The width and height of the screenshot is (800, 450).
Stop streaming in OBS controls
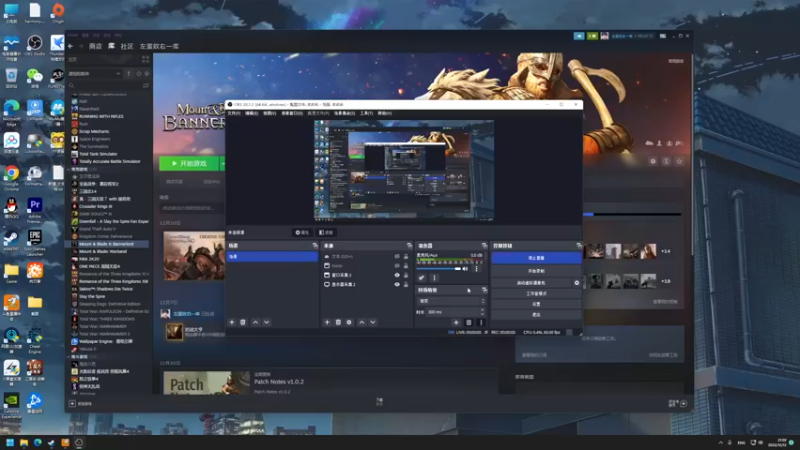point(536,258)
